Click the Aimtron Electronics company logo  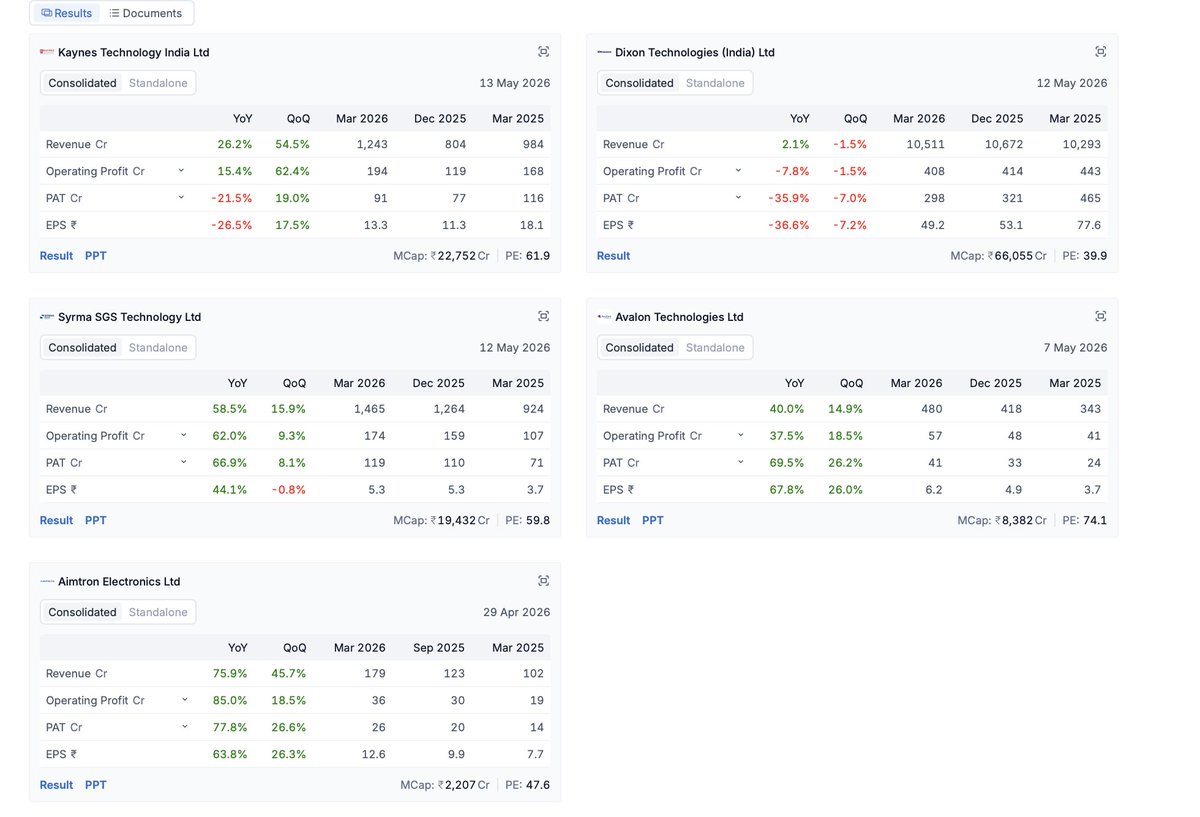47,581
